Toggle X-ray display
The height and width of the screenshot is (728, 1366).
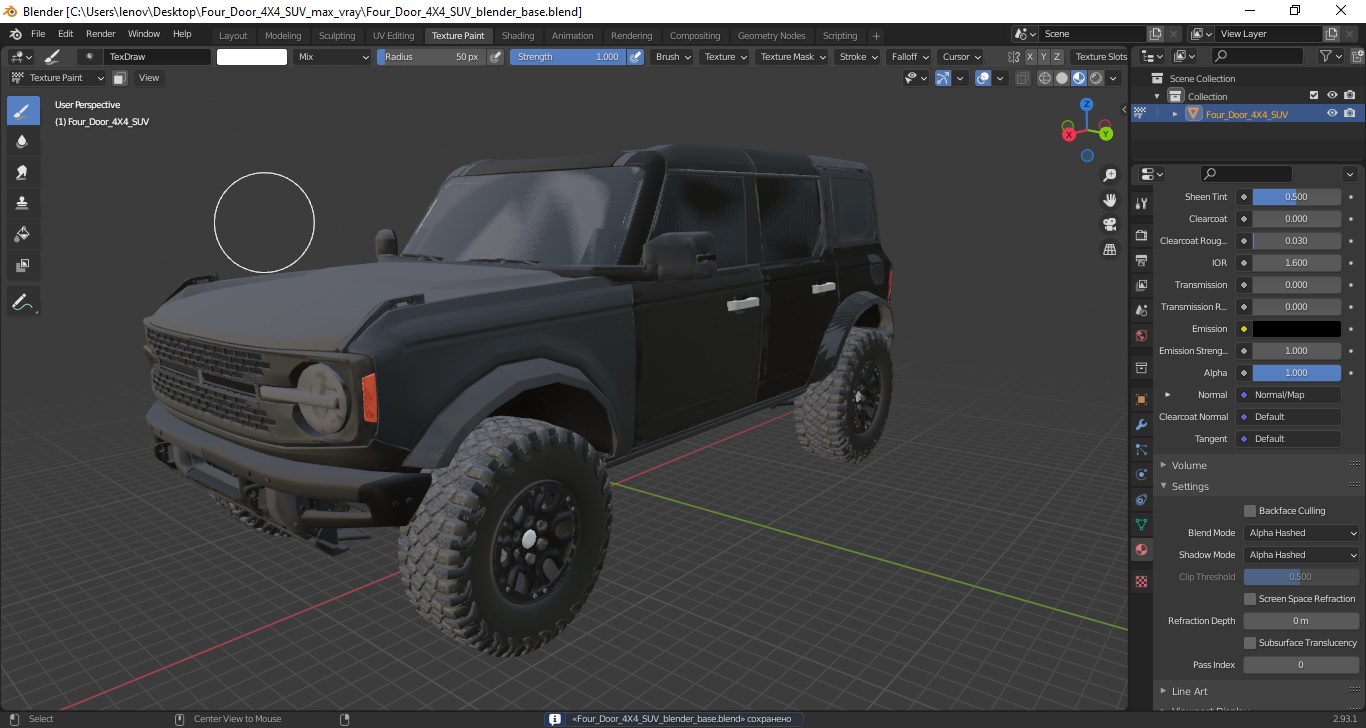click(x=1022, y=78)
